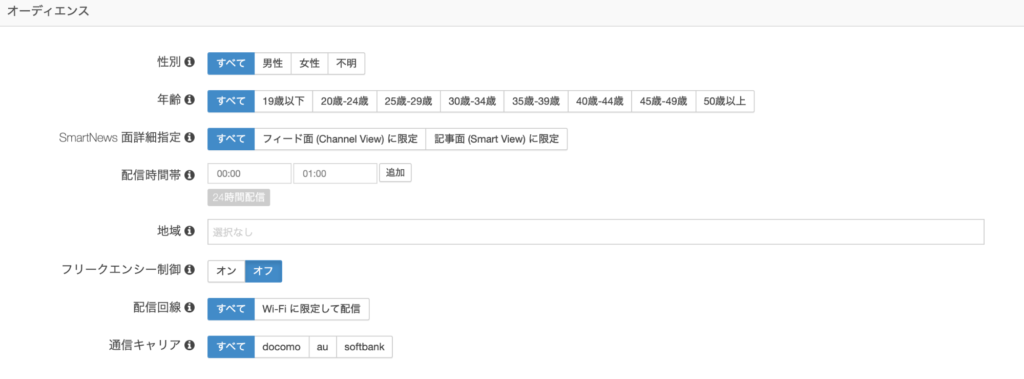
Task: Choose the 50歳以上 age group
Action: coord(726,101)
